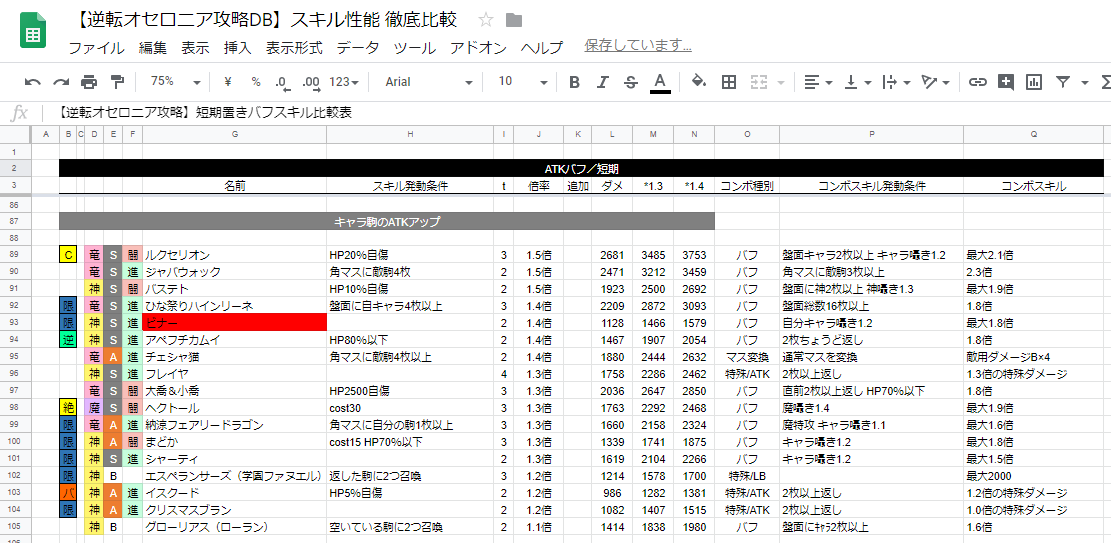The width and height of the screenshot is (1111, 543).
Task: Select cell 敵用ダメージB×4
Action: point(1033,357)
